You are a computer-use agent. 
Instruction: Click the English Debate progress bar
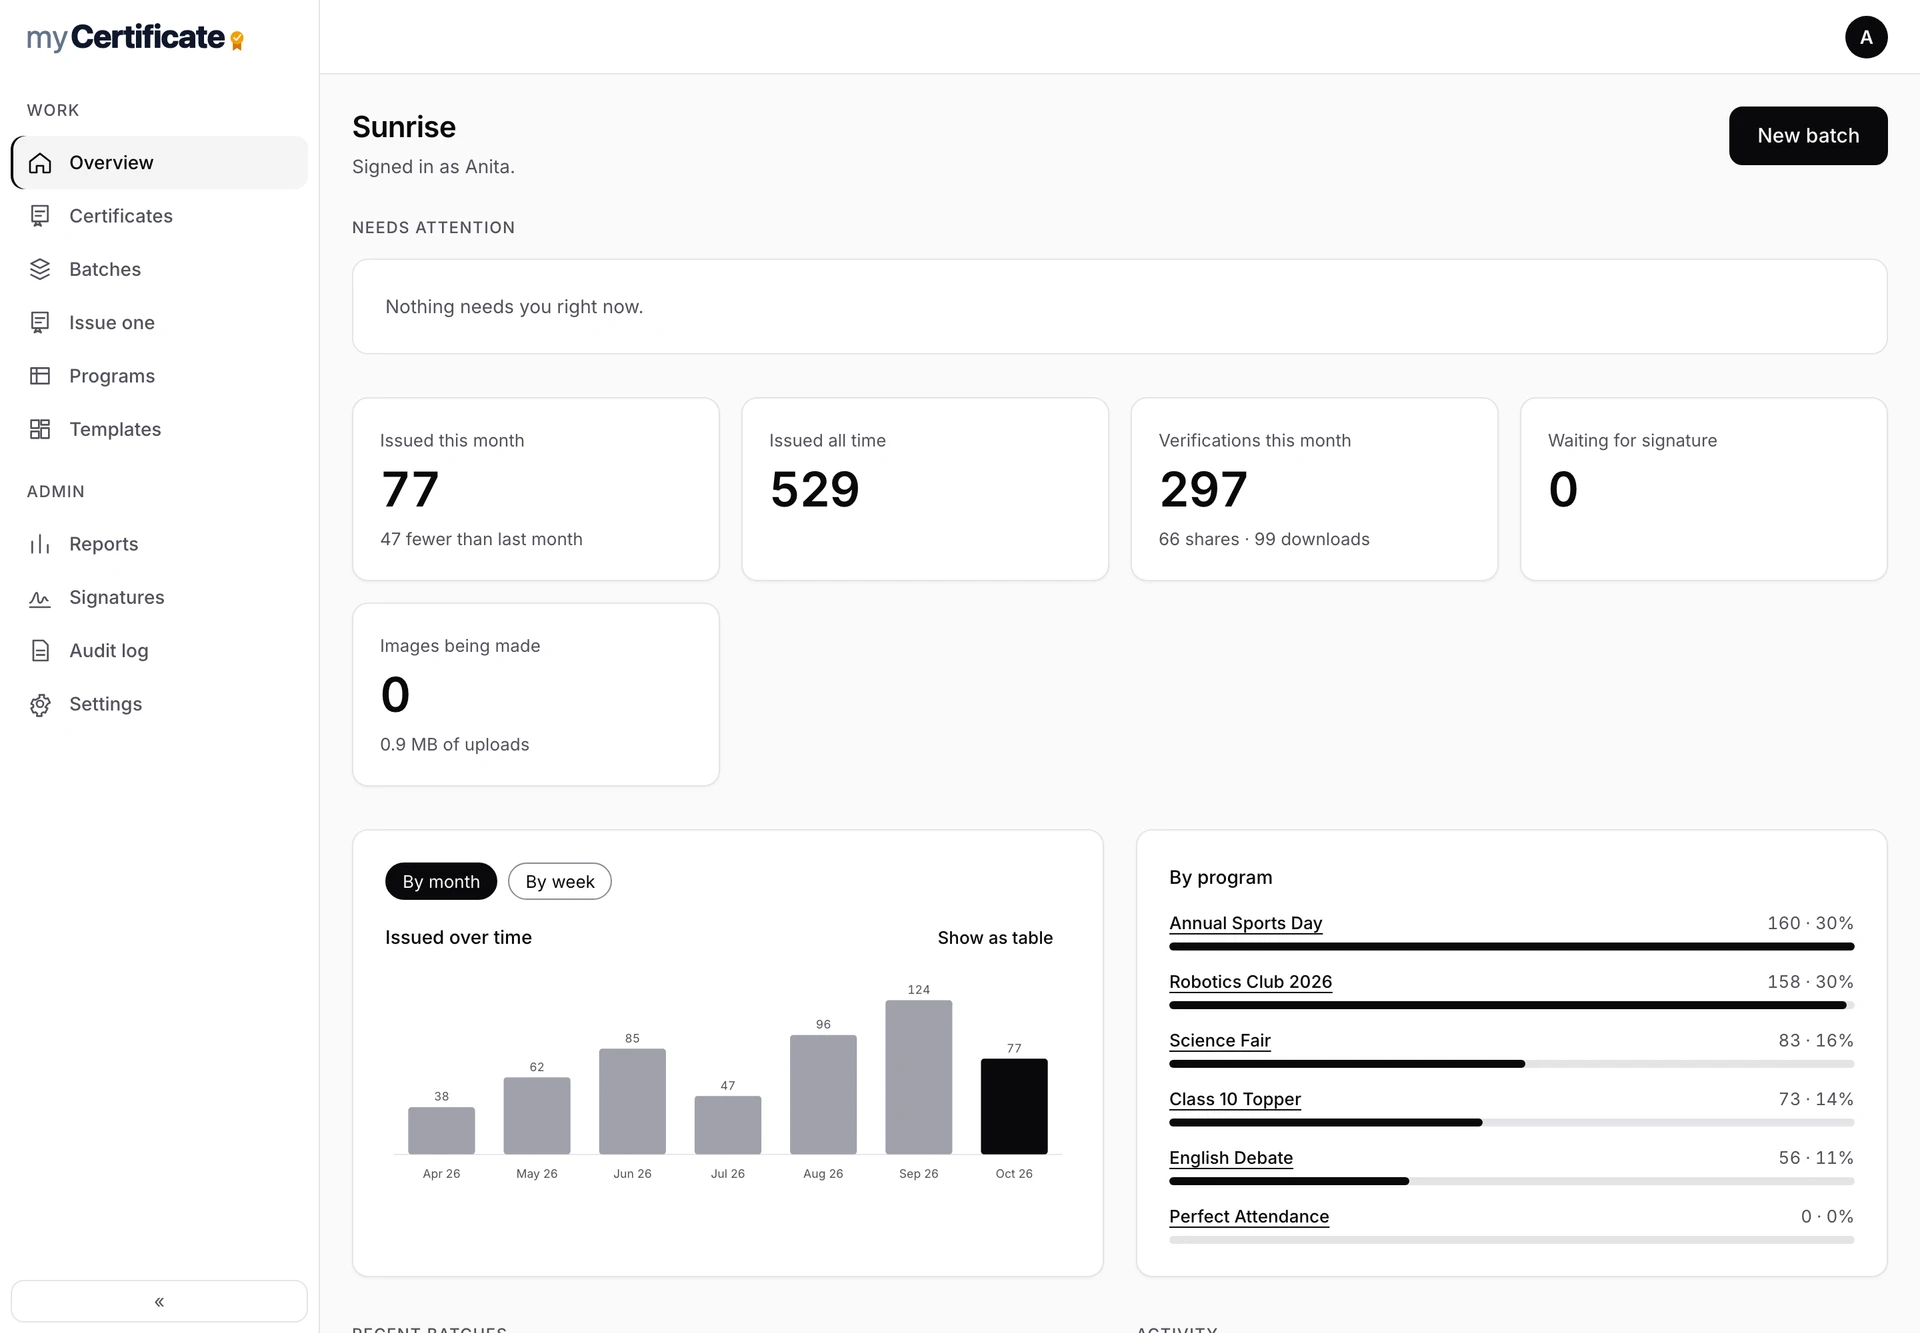click(x=1511, y=1181)
